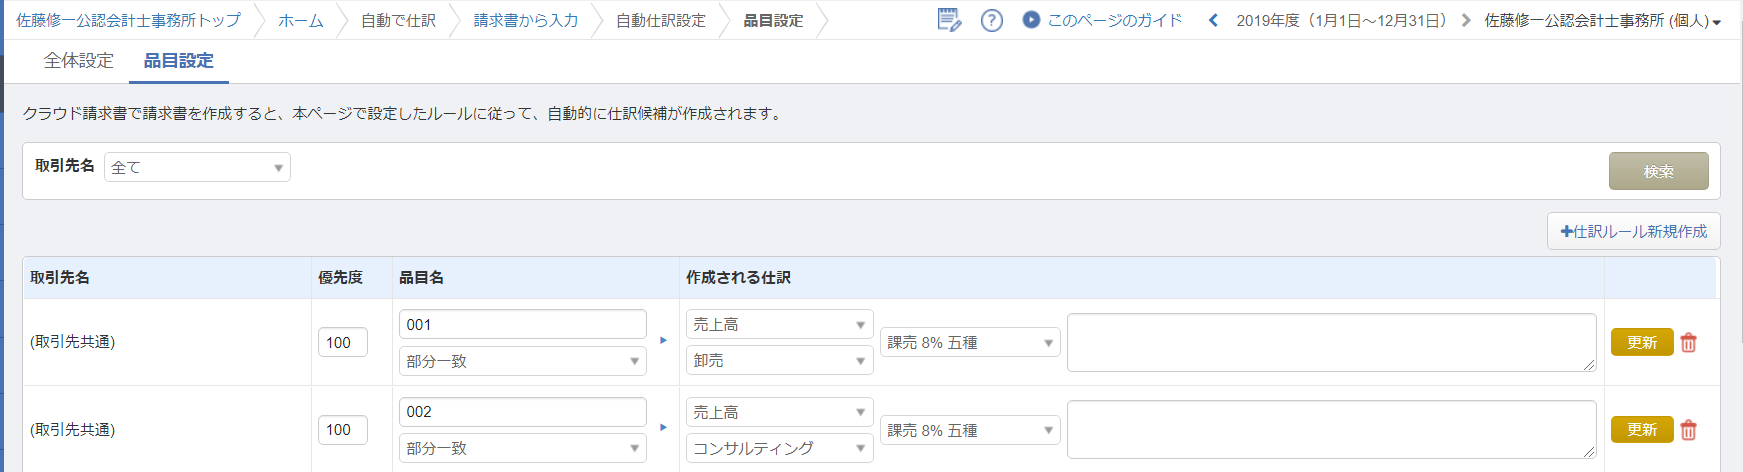This screenshot has width=1743, height=472.
Task: Click the help question mark icon
Action: coord(991,20)
